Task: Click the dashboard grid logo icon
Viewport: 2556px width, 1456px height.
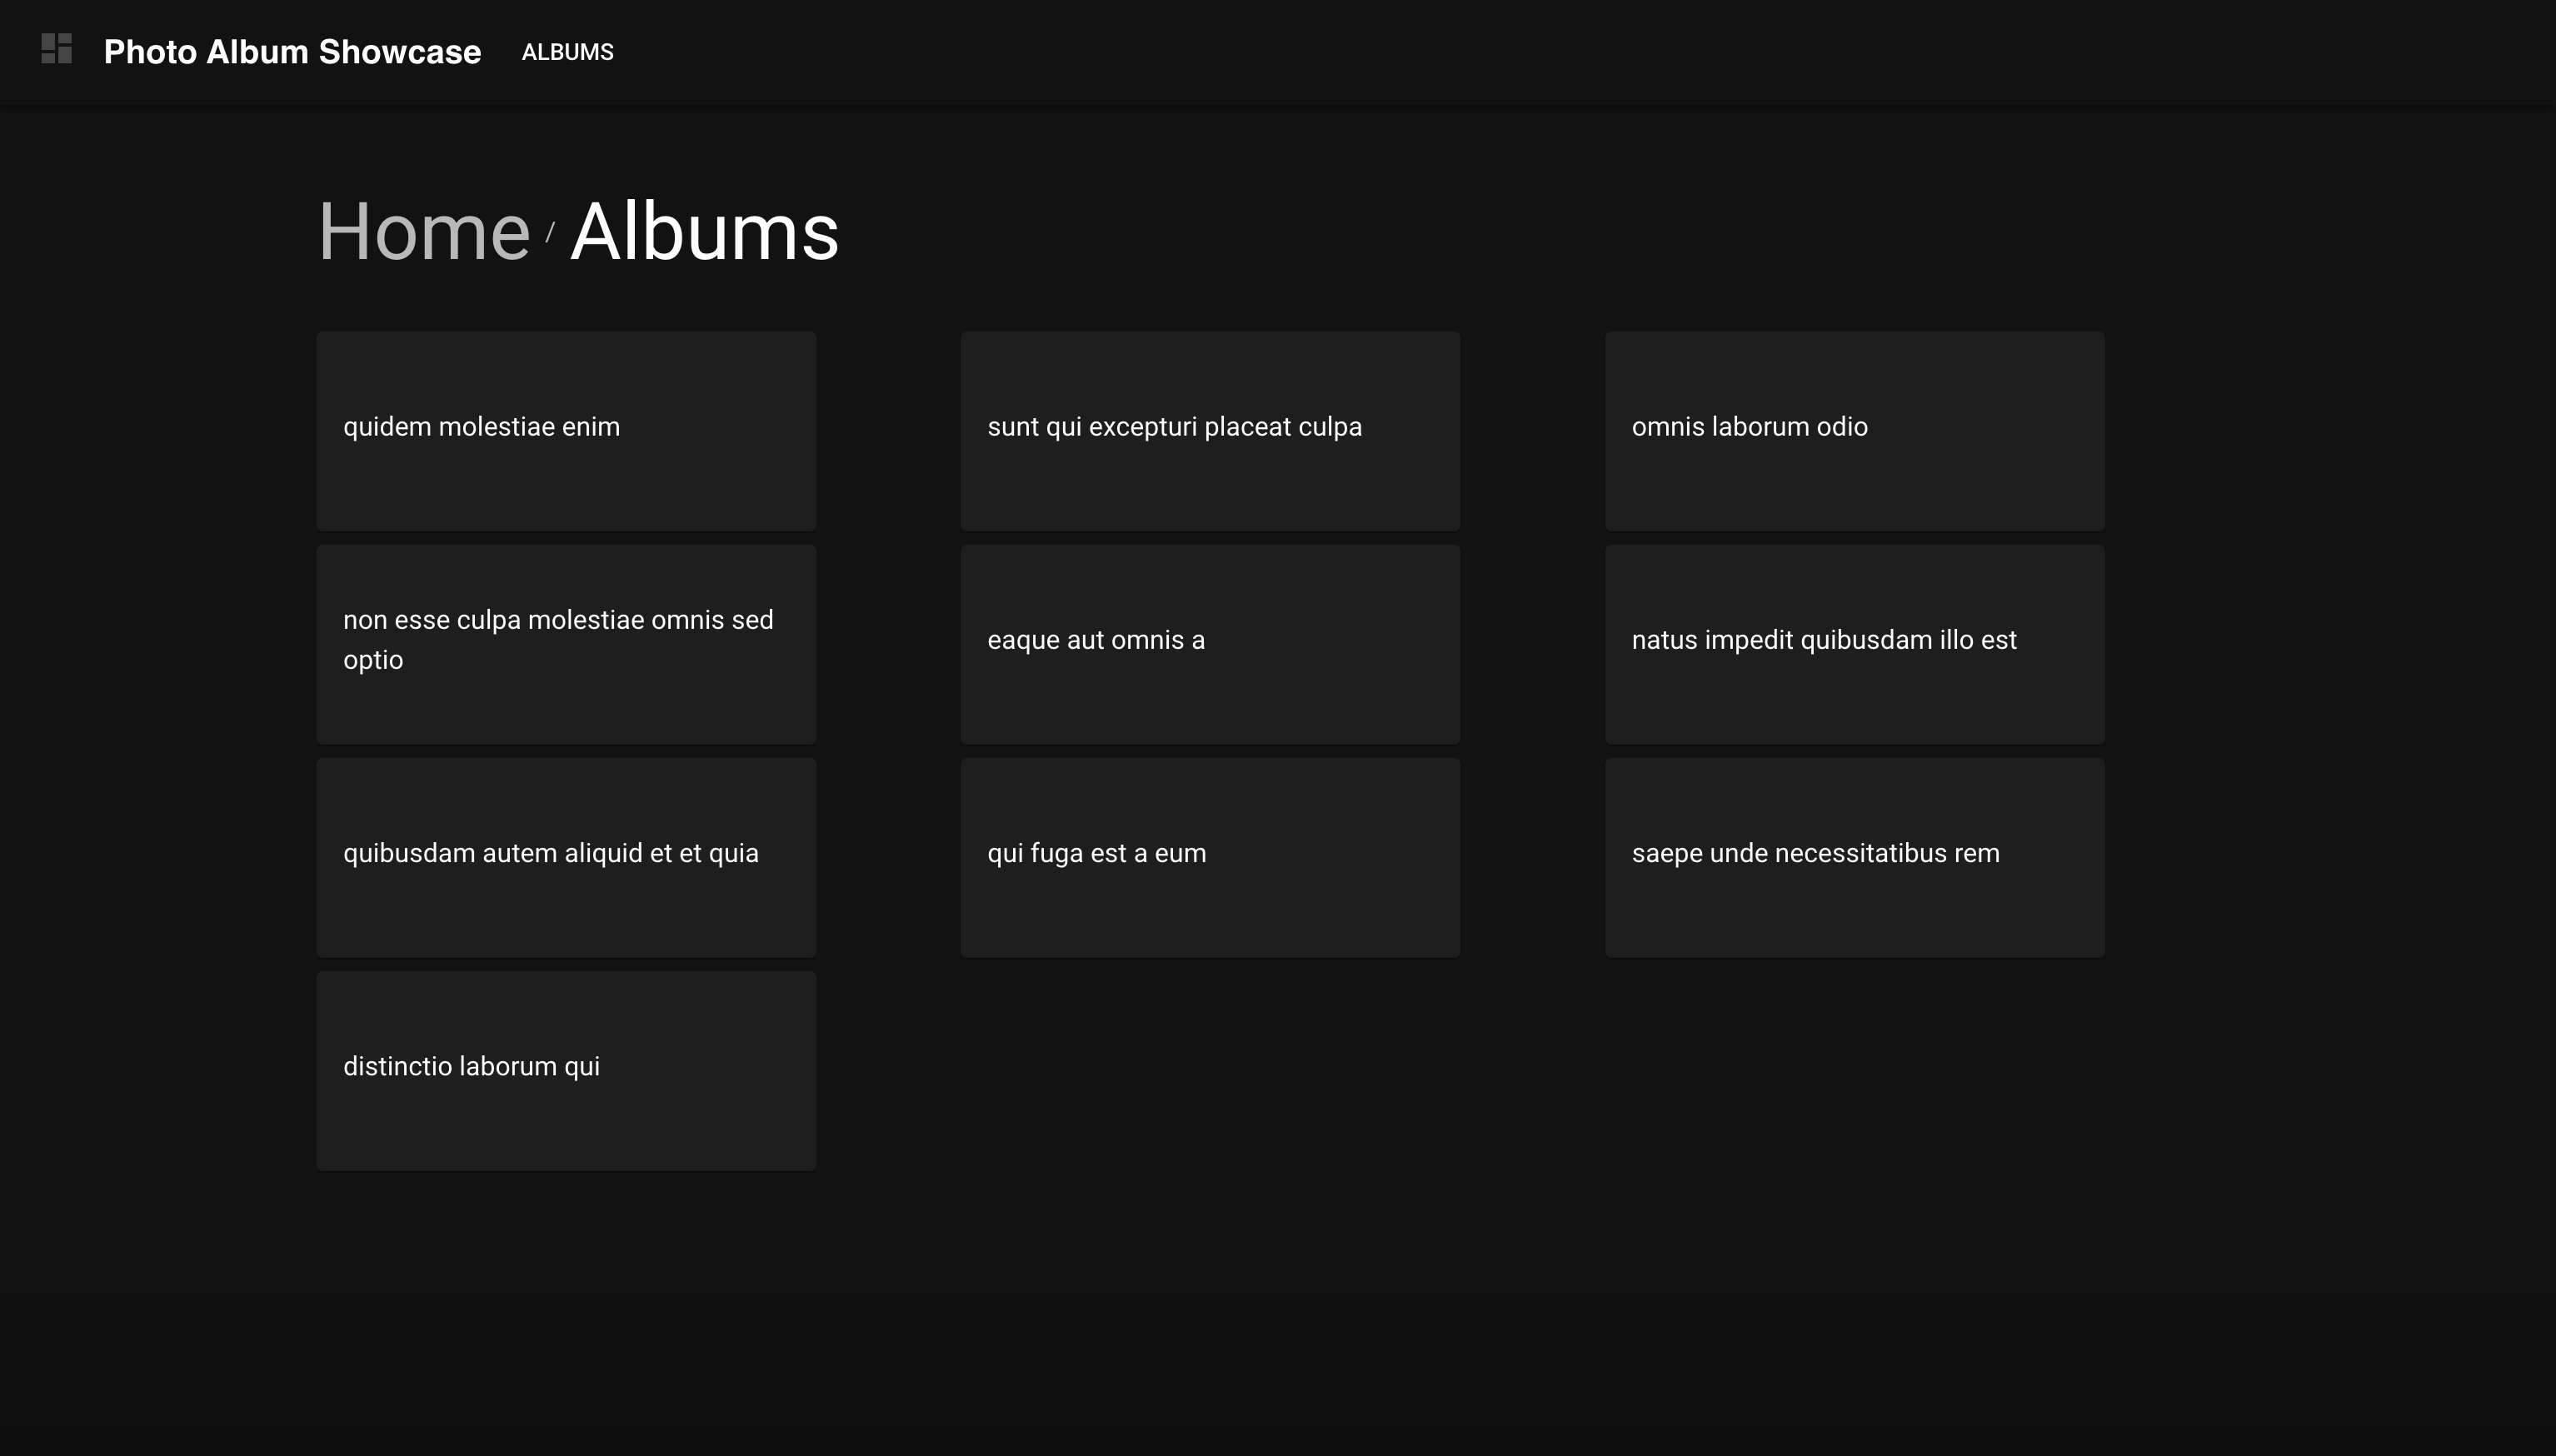Action: tap(56, 49)
